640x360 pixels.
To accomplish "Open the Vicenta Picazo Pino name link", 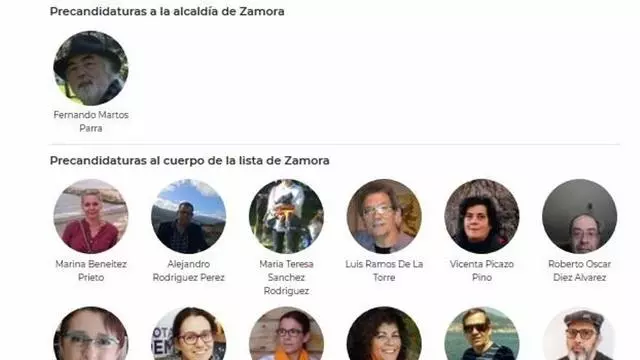I will pyautogui.click(x=482, y=271).
